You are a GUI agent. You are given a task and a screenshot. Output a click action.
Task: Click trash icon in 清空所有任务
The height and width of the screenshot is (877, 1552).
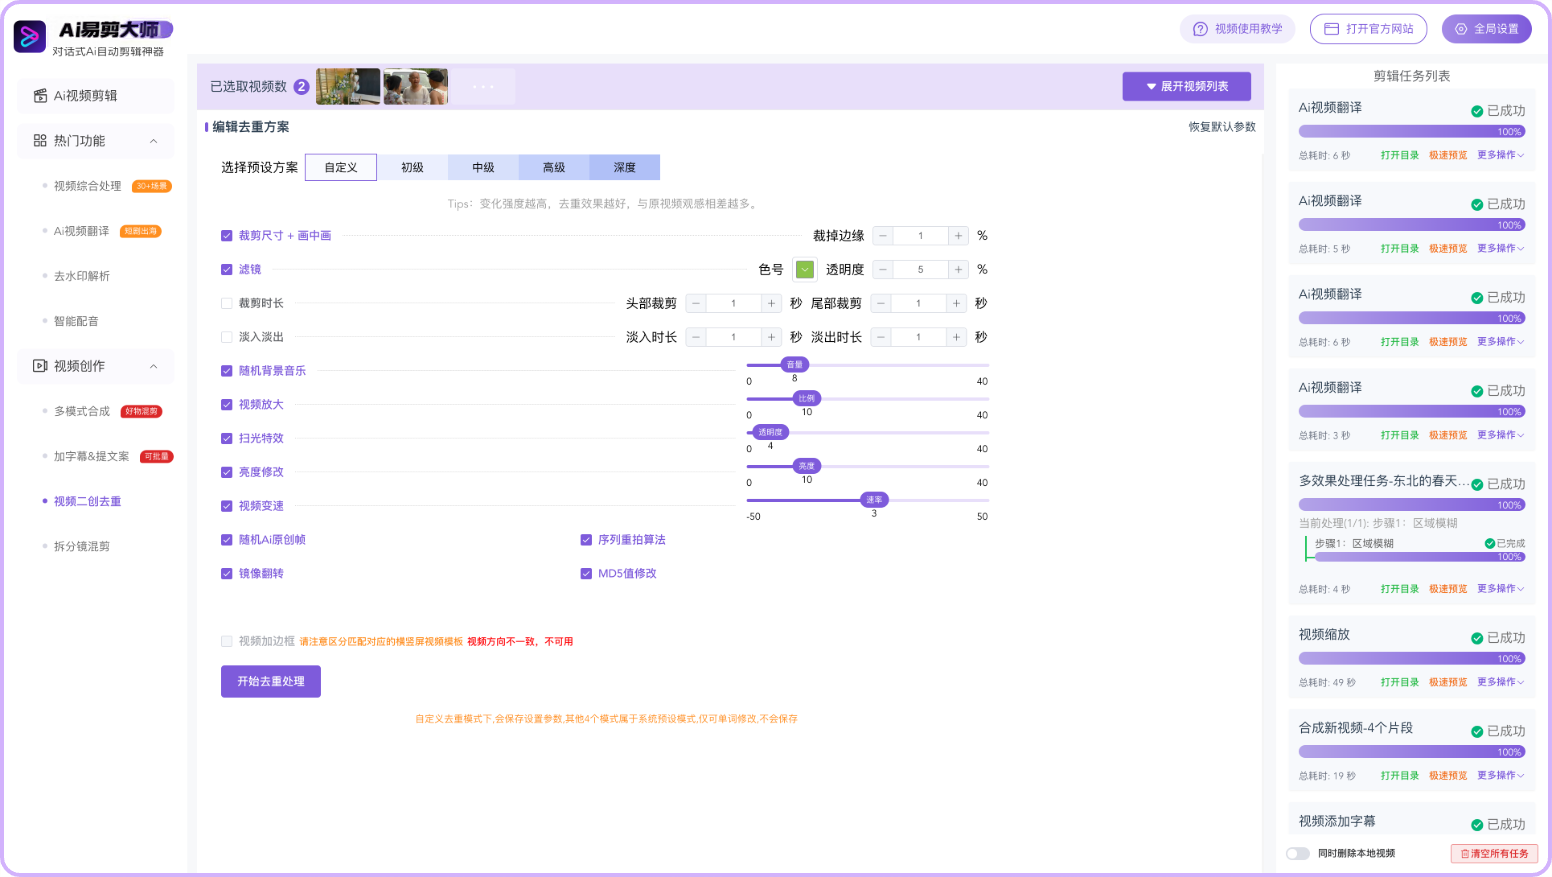[x=1465, y=854]
